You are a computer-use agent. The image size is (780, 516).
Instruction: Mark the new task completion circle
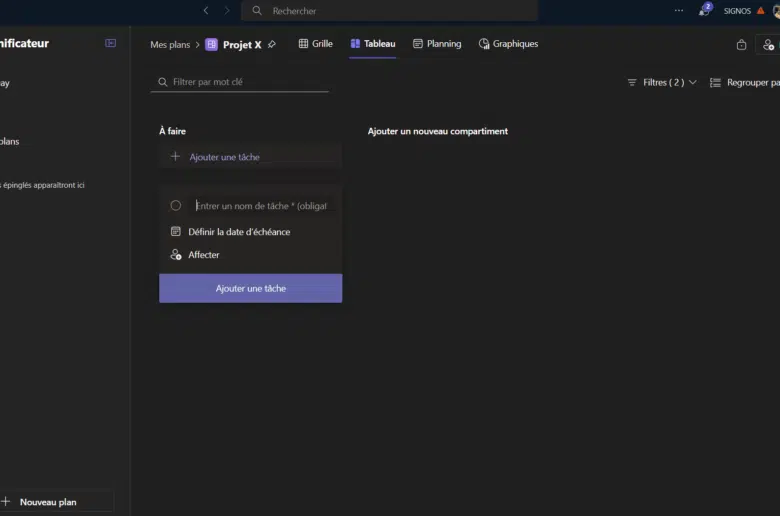[176, 206]
